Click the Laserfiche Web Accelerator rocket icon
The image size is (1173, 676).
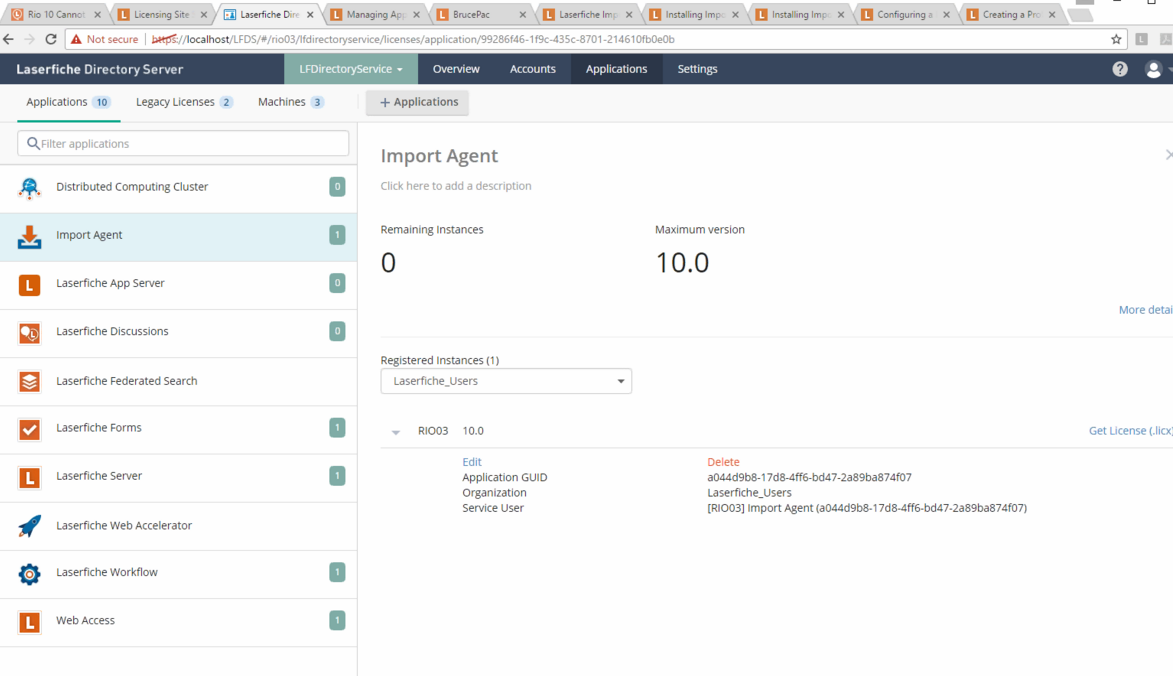point(29,526)
